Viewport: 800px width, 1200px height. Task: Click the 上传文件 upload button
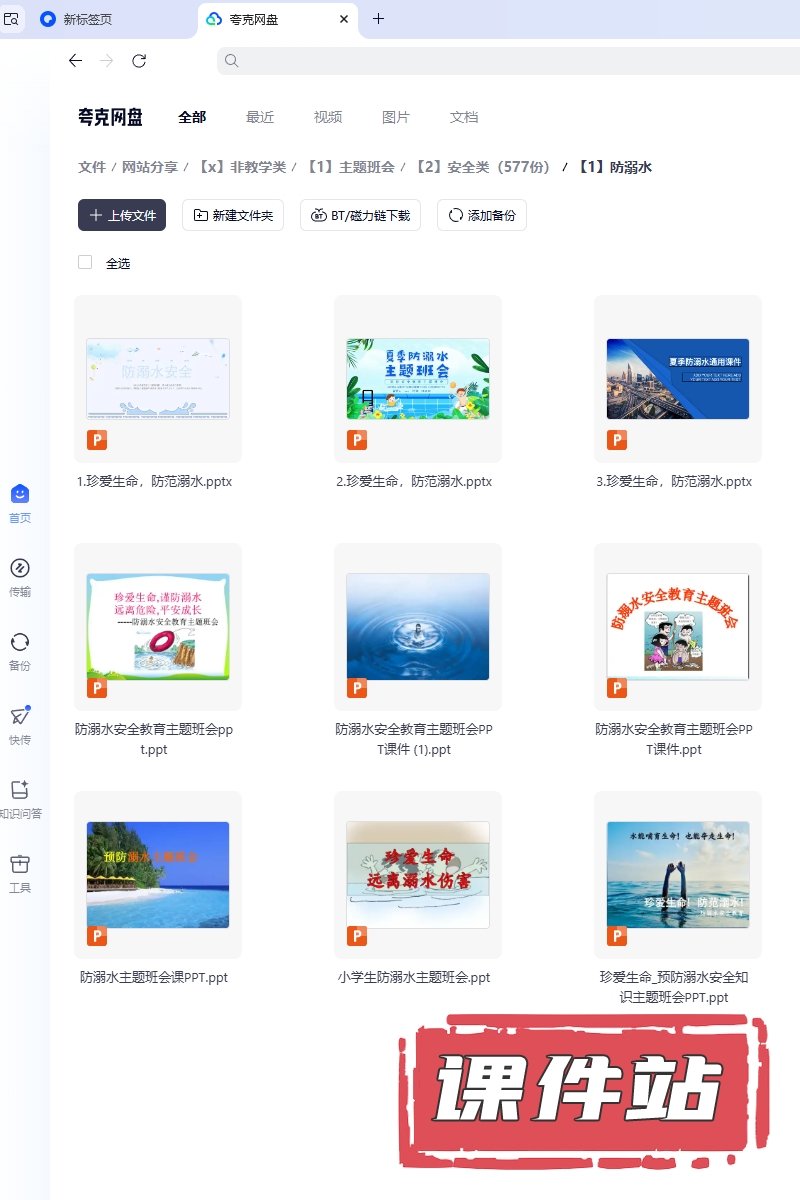coord(122,215)
